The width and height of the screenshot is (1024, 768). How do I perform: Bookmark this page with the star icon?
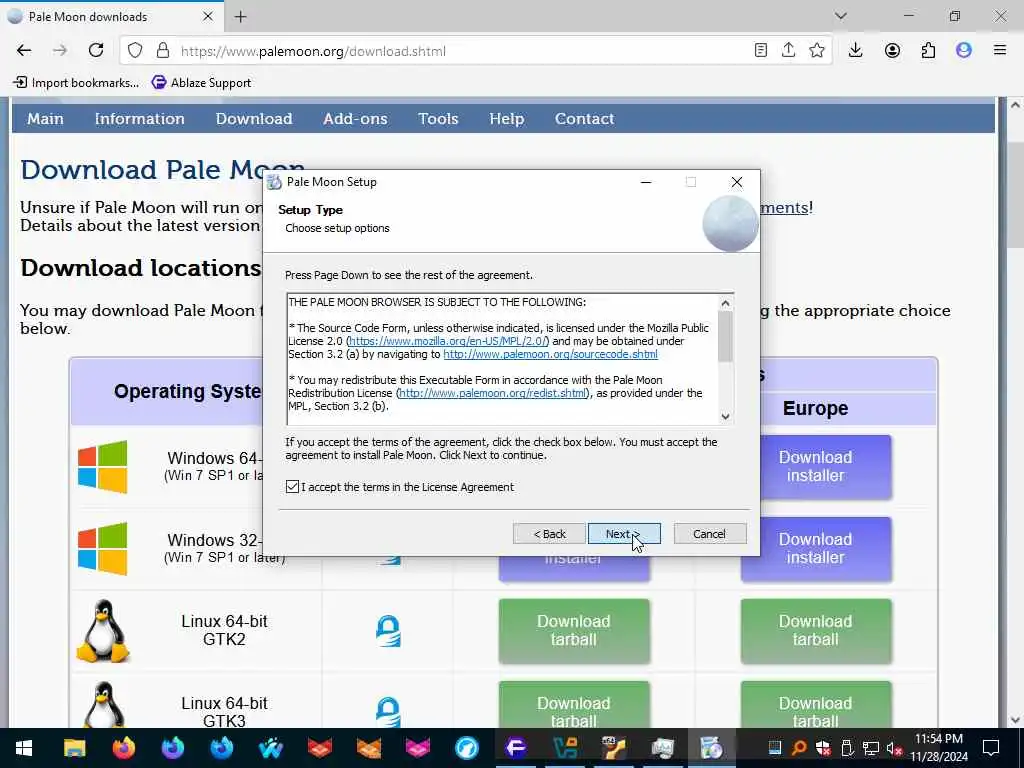pos(816,50)
